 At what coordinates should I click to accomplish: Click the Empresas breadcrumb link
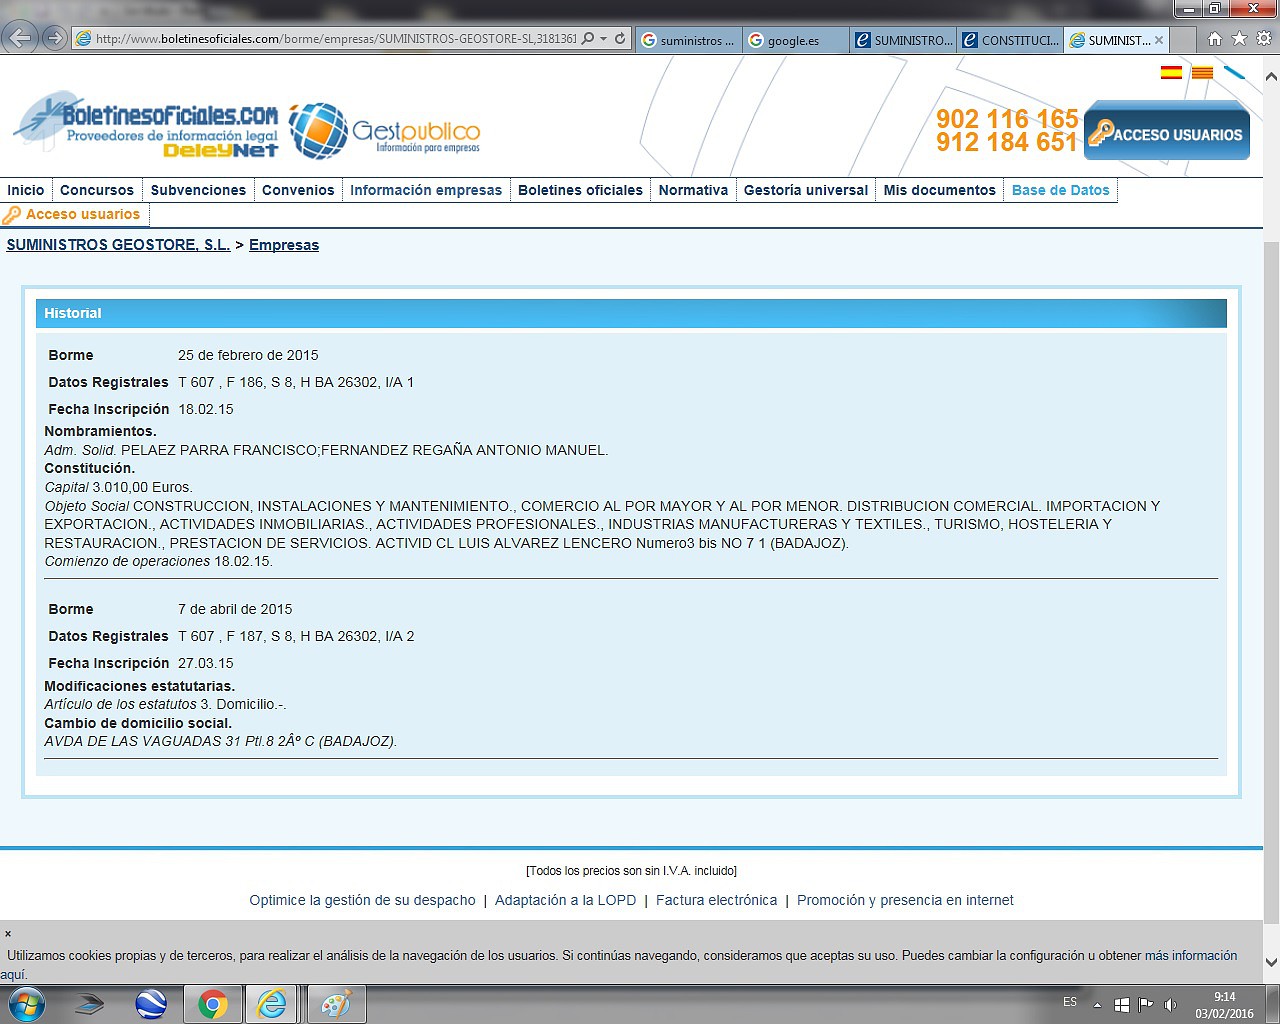click(x=284, y=245)
